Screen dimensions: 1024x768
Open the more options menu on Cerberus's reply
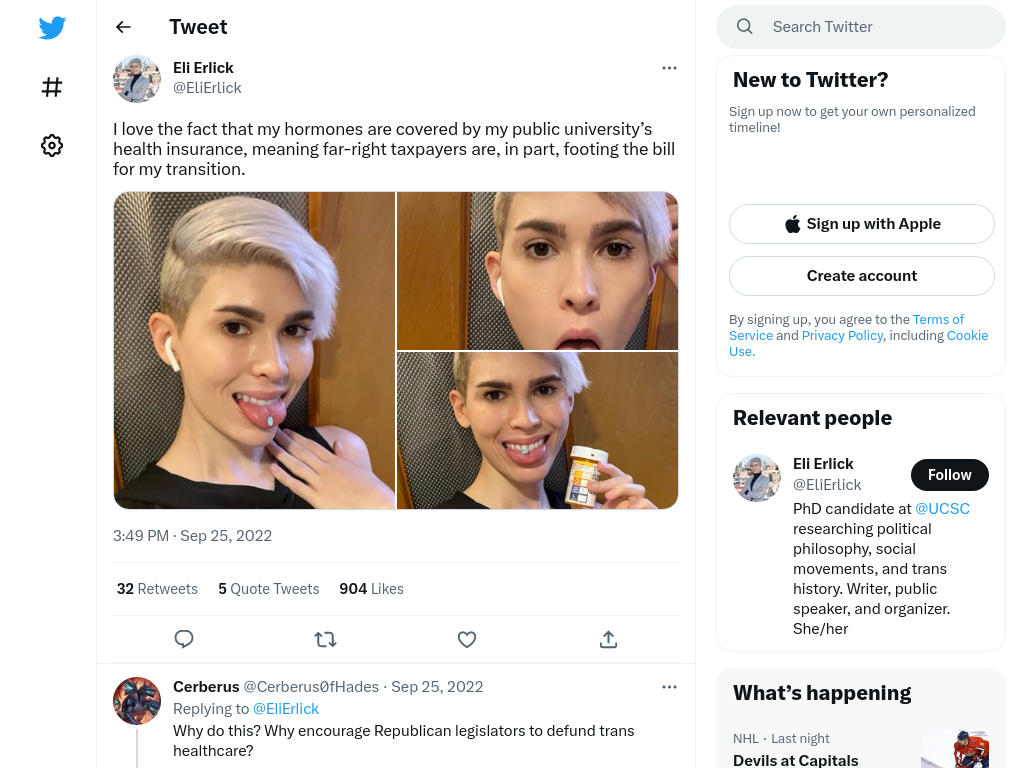click(669, 687)
